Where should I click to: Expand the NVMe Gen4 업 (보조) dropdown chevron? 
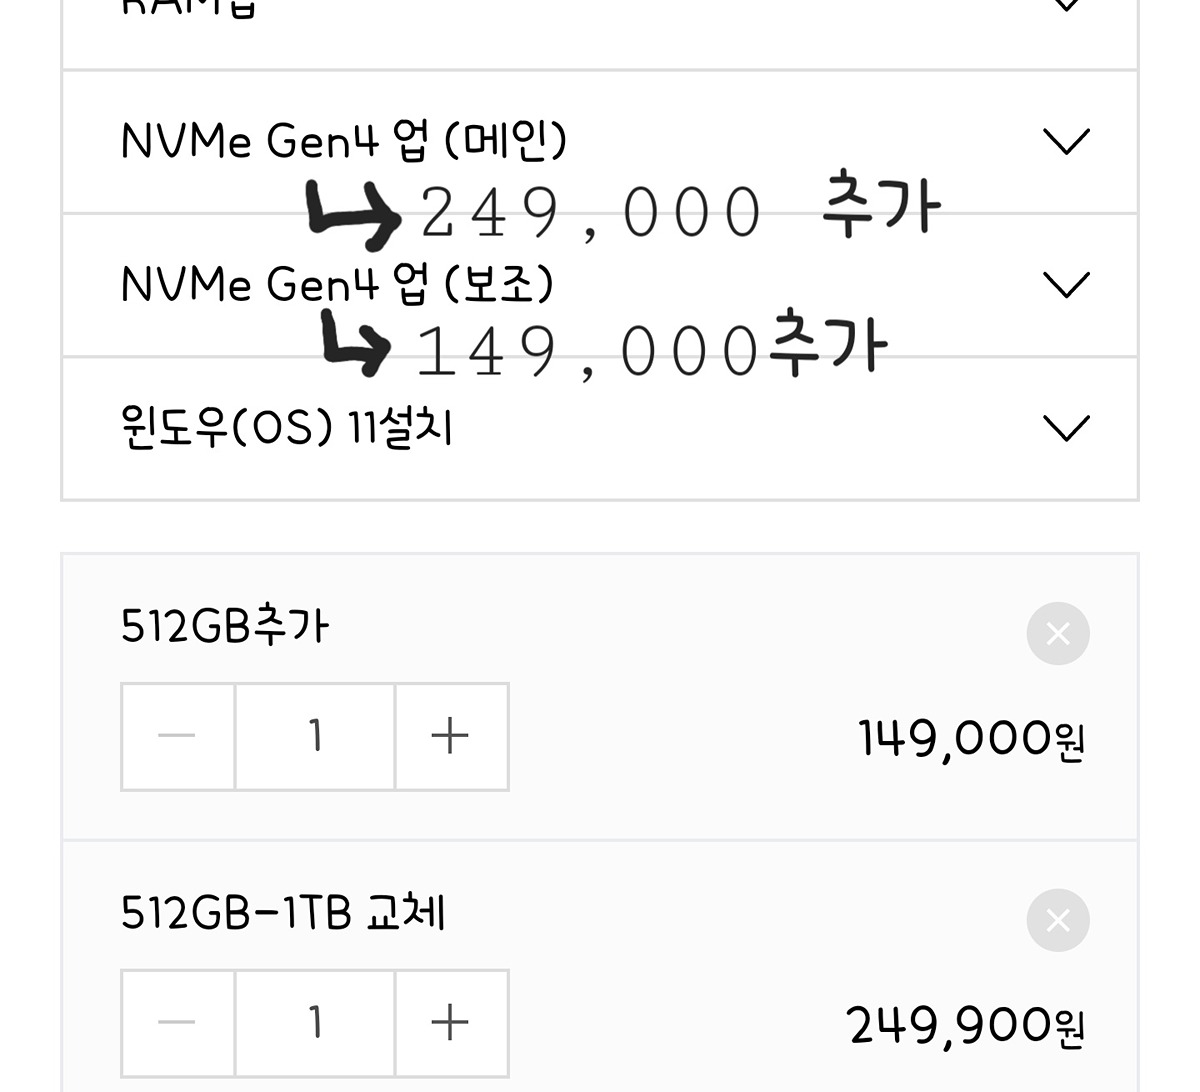(1065, 285)
